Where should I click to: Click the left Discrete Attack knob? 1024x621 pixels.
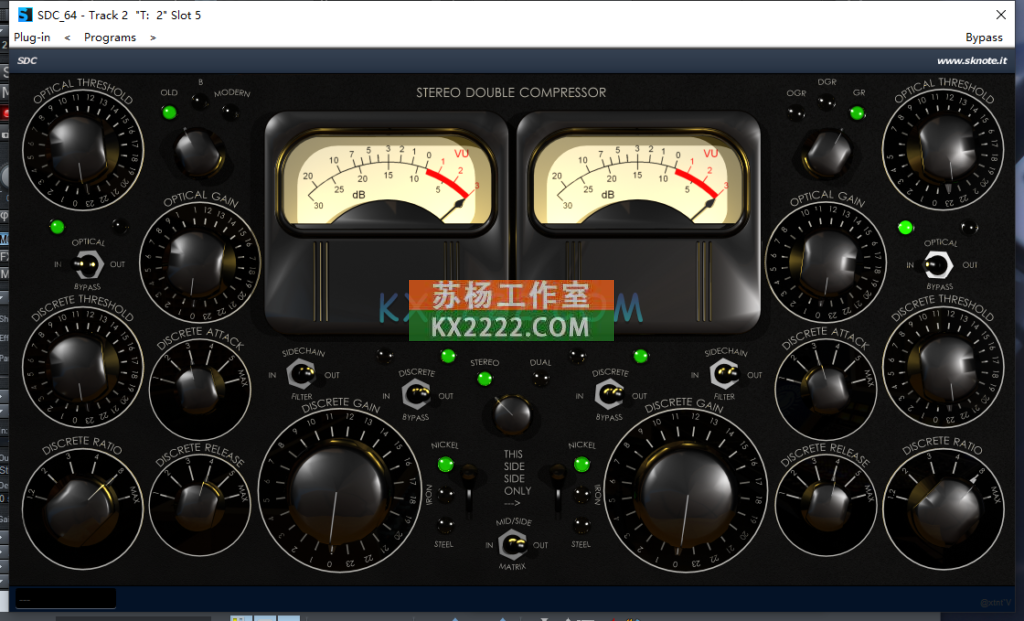pyautogui.click(x=199, y=390)
